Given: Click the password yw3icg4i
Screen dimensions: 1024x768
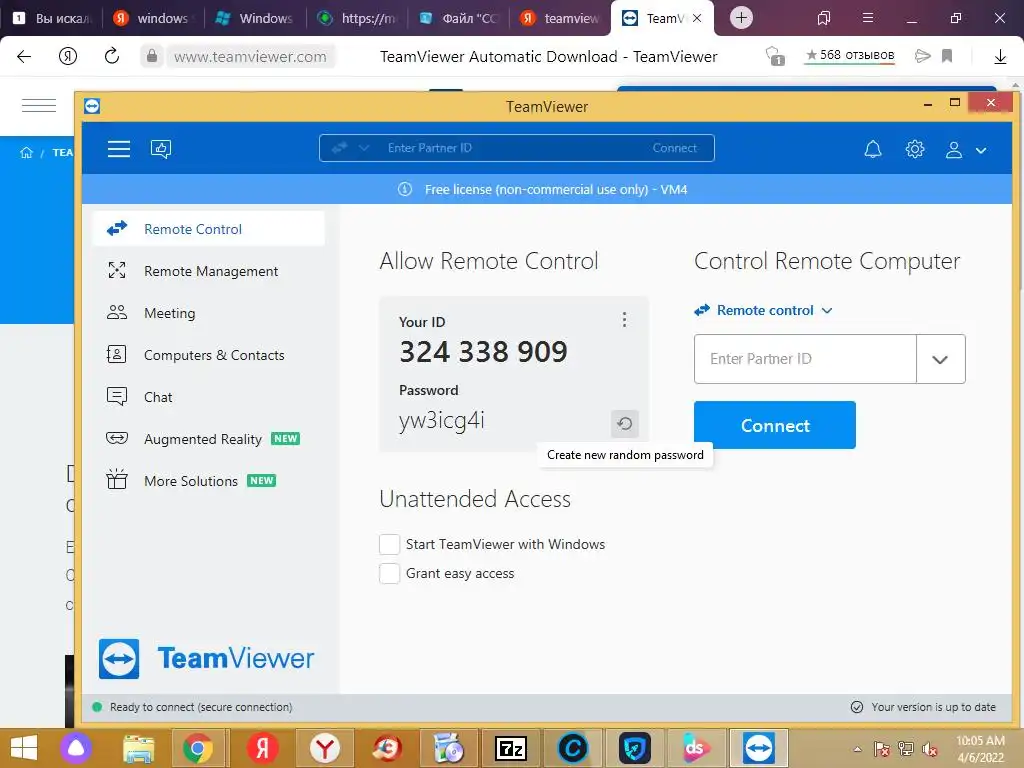Looking at the screenshot, I should coord(441,421).
